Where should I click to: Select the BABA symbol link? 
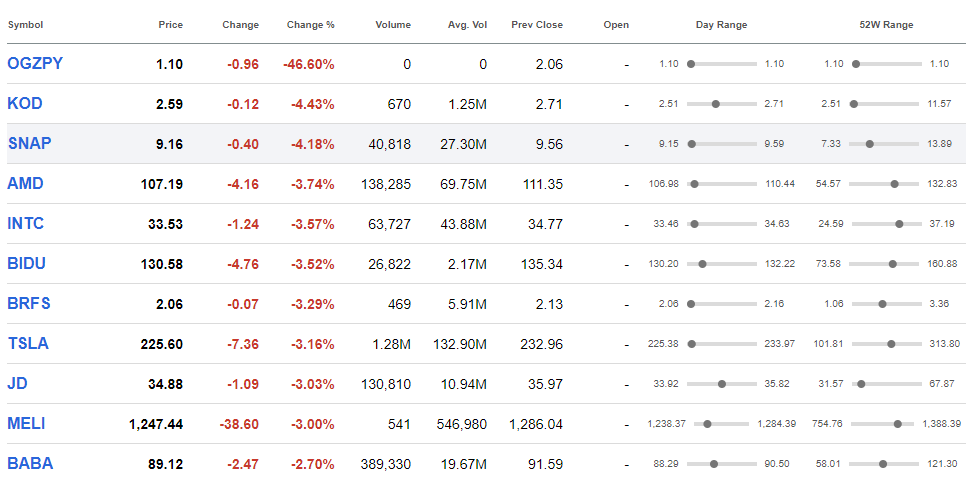(30, 464)
